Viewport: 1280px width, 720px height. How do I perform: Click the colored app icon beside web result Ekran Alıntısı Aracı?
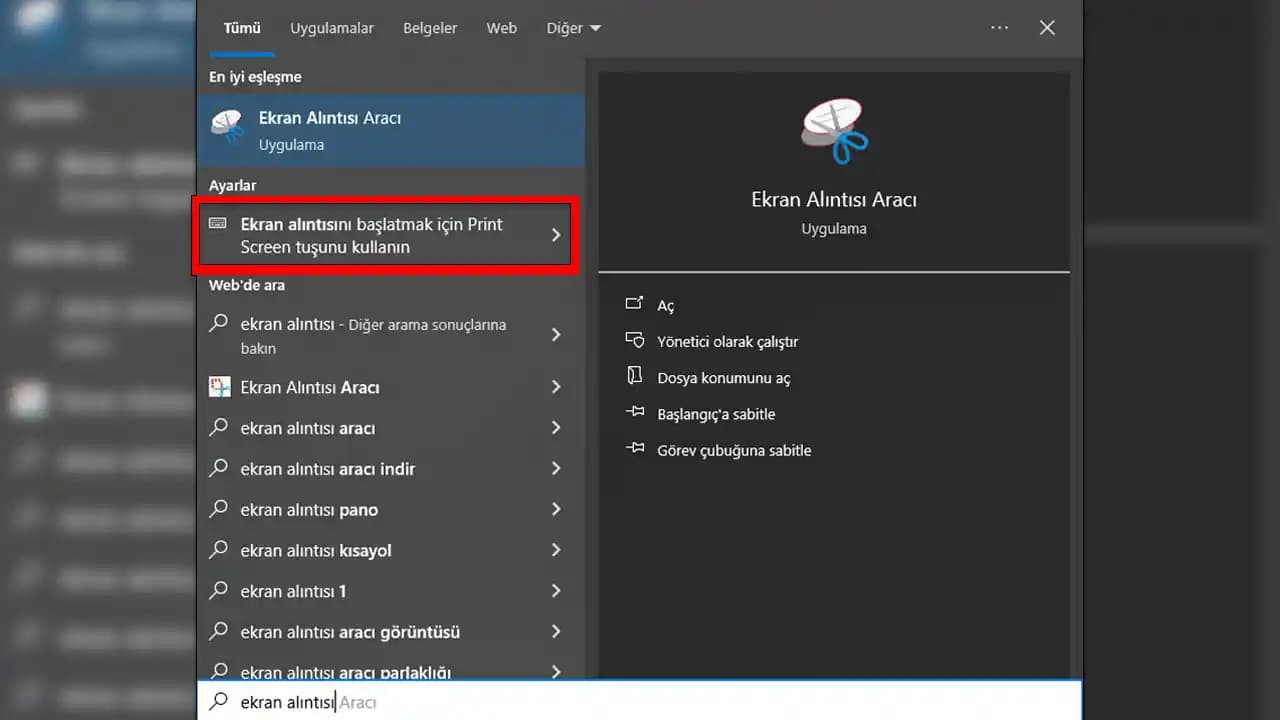[219, 387]
